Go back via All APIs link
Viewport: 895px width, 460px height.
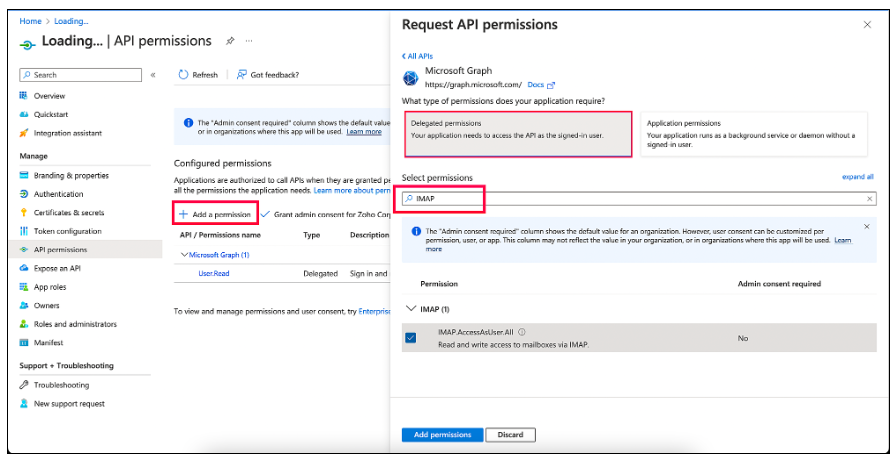tap(417, 56)
